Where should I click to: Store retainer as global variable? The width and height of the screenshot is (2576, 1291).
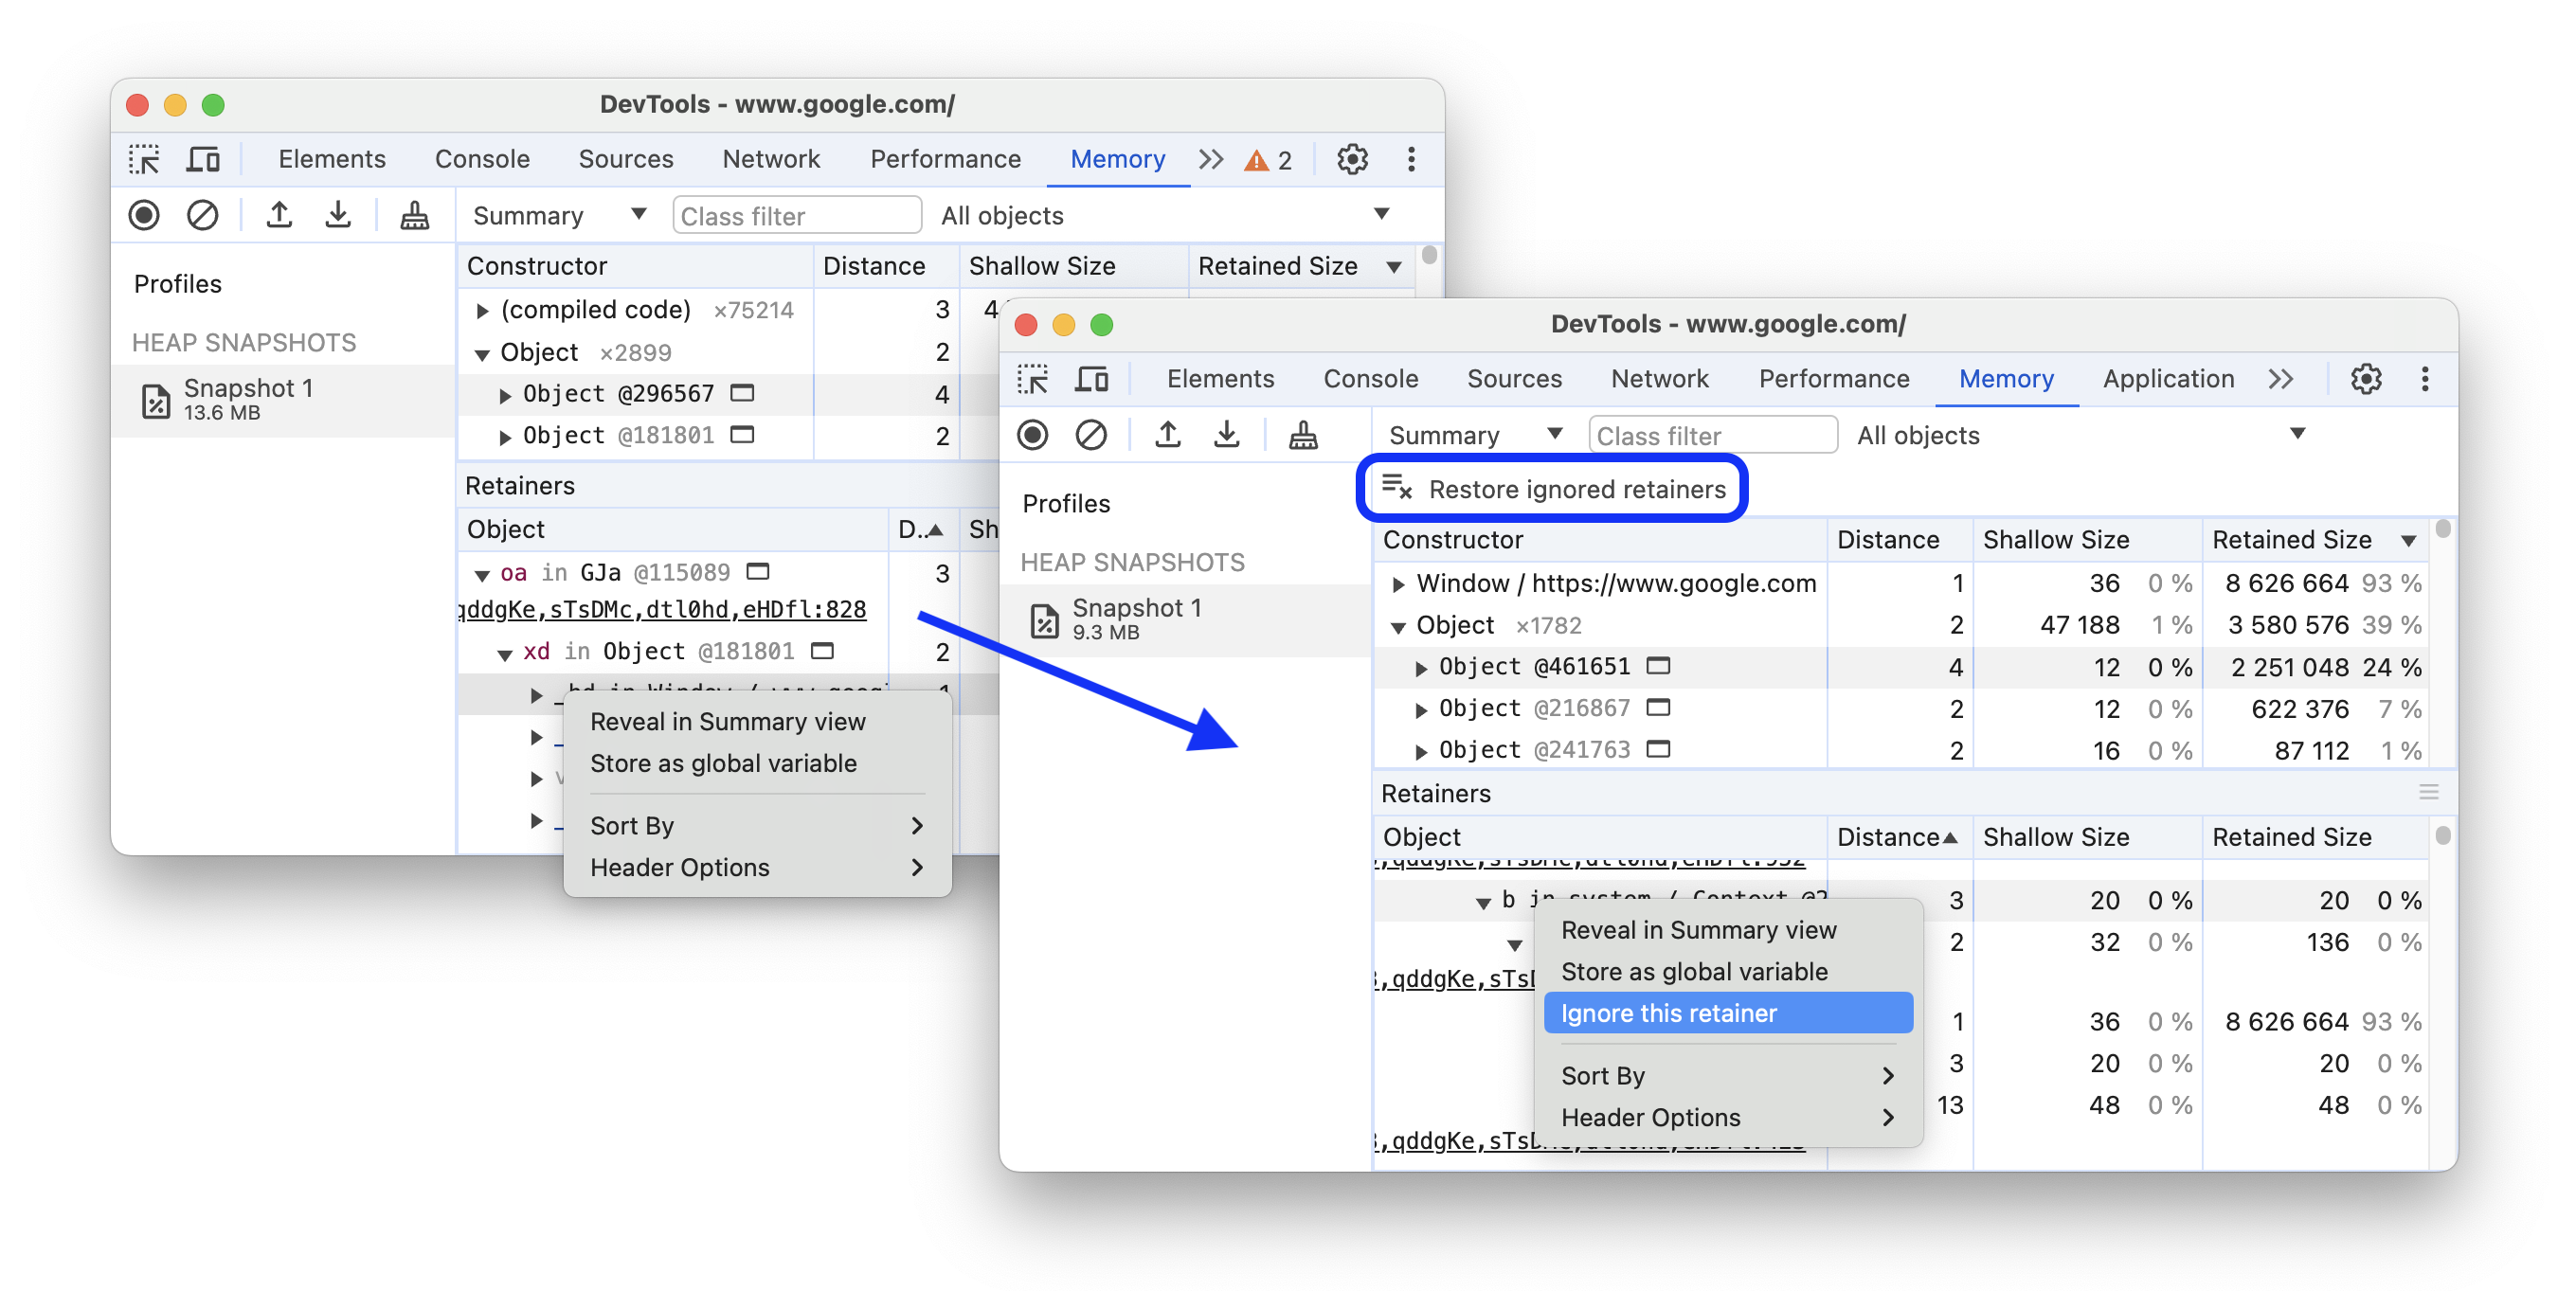pyautogui.click(x=1693, y=970)
